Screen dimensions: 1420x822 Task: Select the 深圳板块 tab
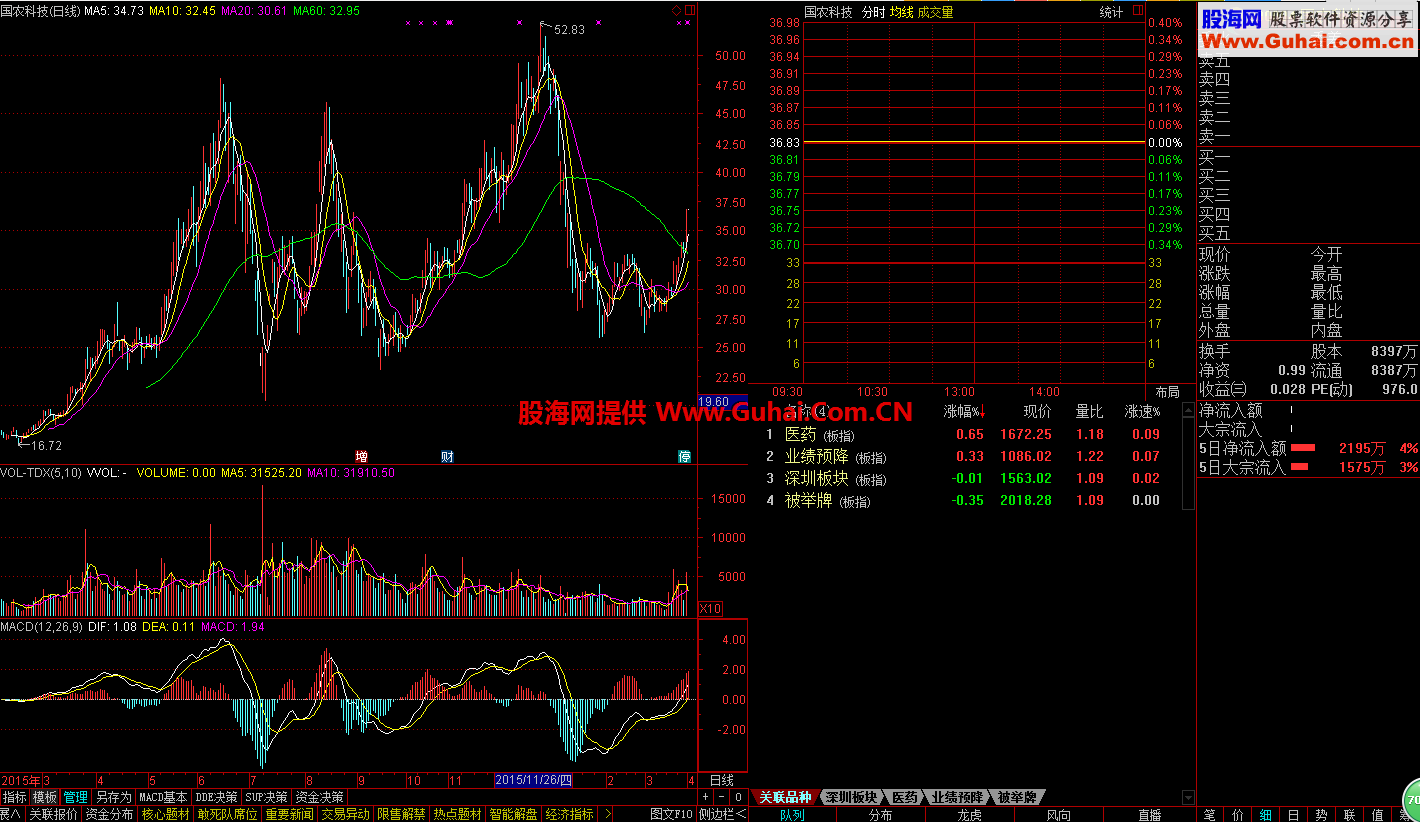pyautogui.click(x=851, y=797)
